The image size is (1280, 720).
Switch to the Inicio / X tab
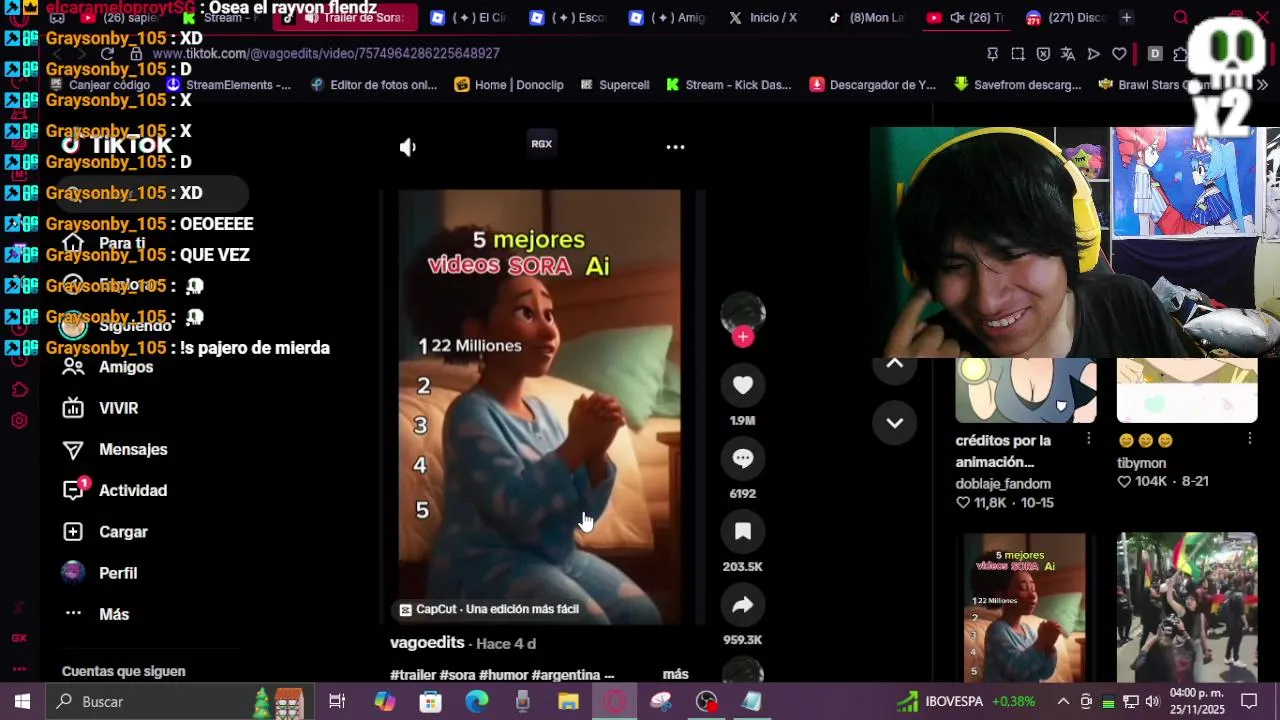coord(763,17)
